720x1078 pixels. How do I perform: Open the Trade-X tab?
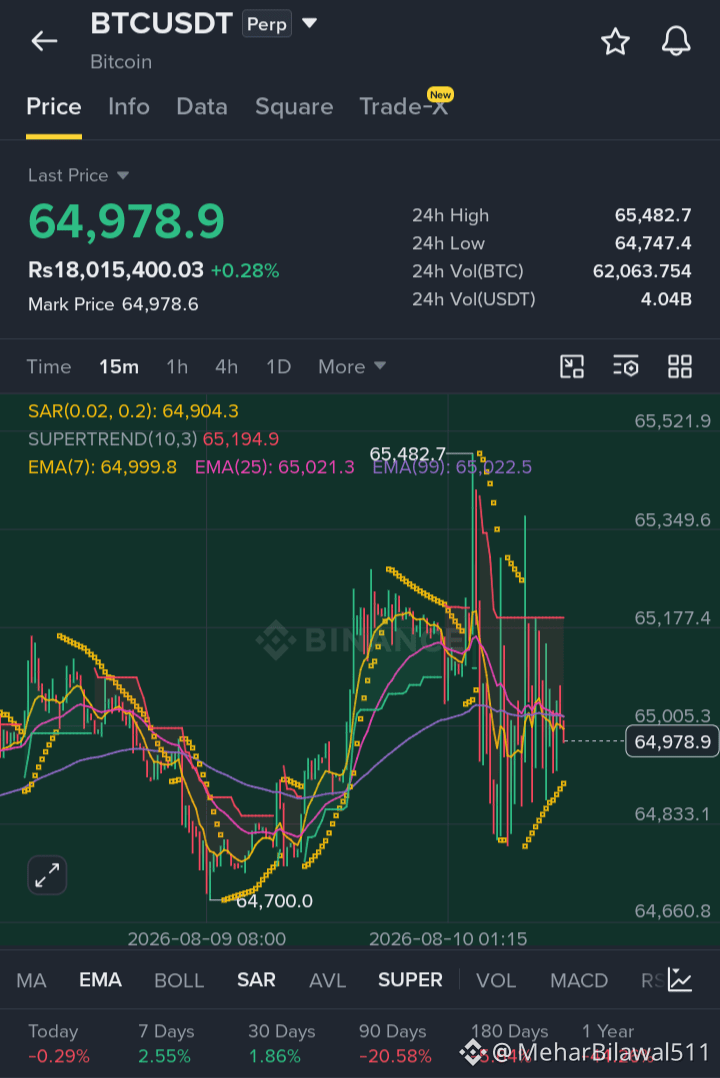coord(404,105)
